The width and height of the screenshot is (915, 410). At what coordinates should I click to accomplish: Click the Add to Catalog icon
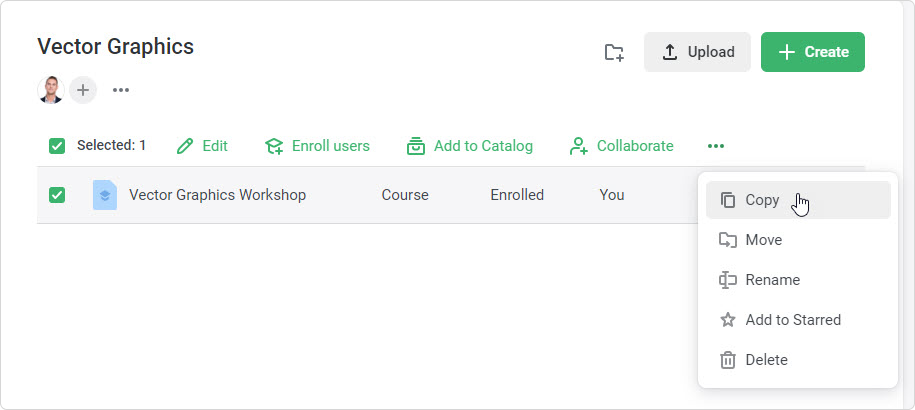click(416, 146)
